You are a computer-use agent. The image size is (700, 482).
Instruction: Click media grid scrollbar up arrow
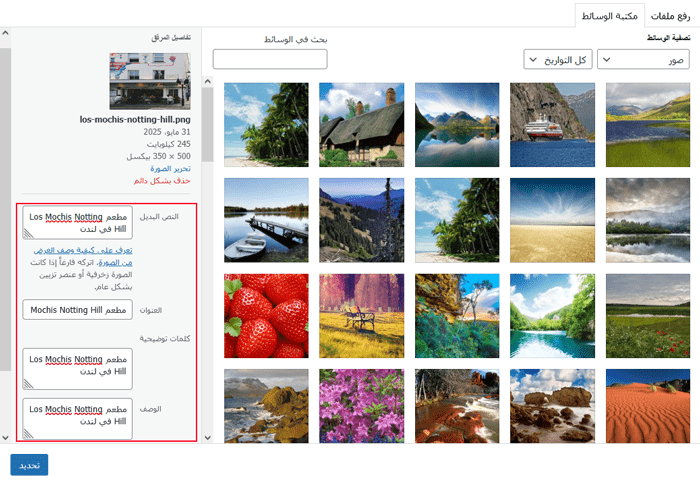tap(208, 82)
